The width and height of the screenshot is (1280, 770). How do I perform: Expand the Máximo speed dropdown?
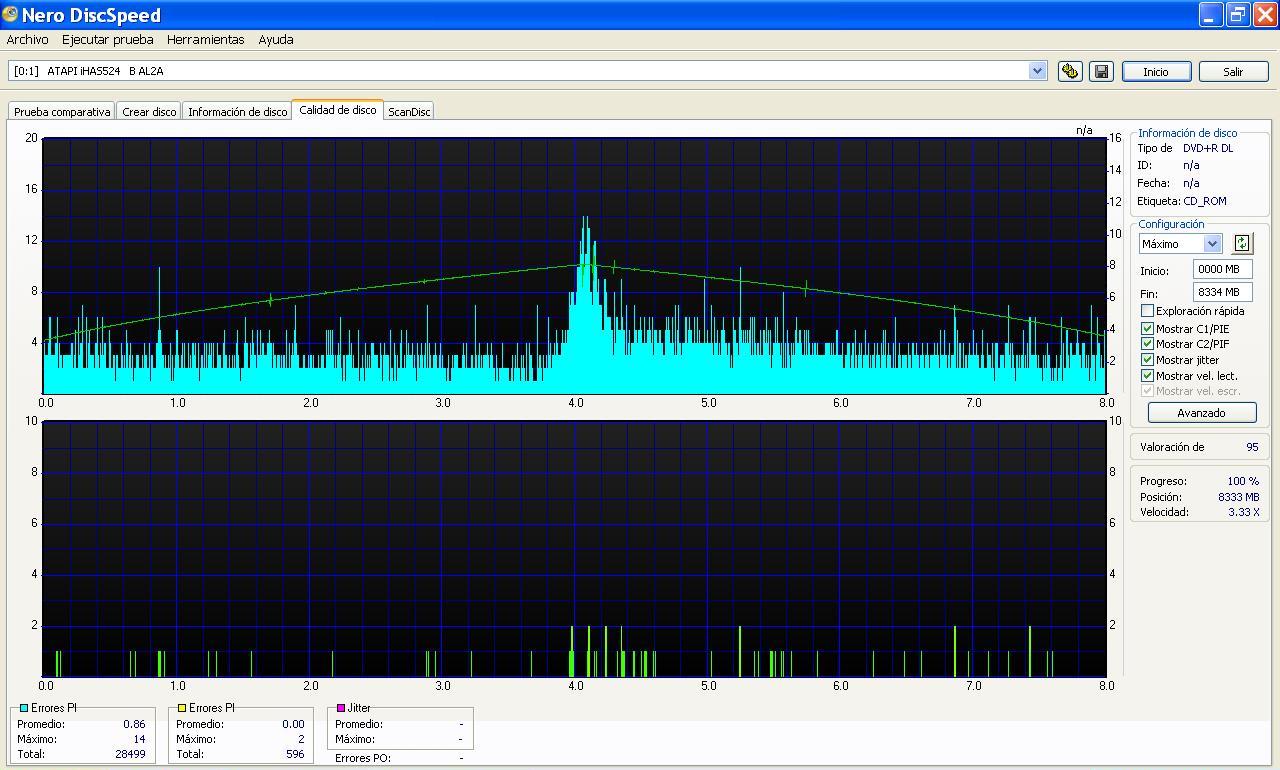tap(1212, 244)
